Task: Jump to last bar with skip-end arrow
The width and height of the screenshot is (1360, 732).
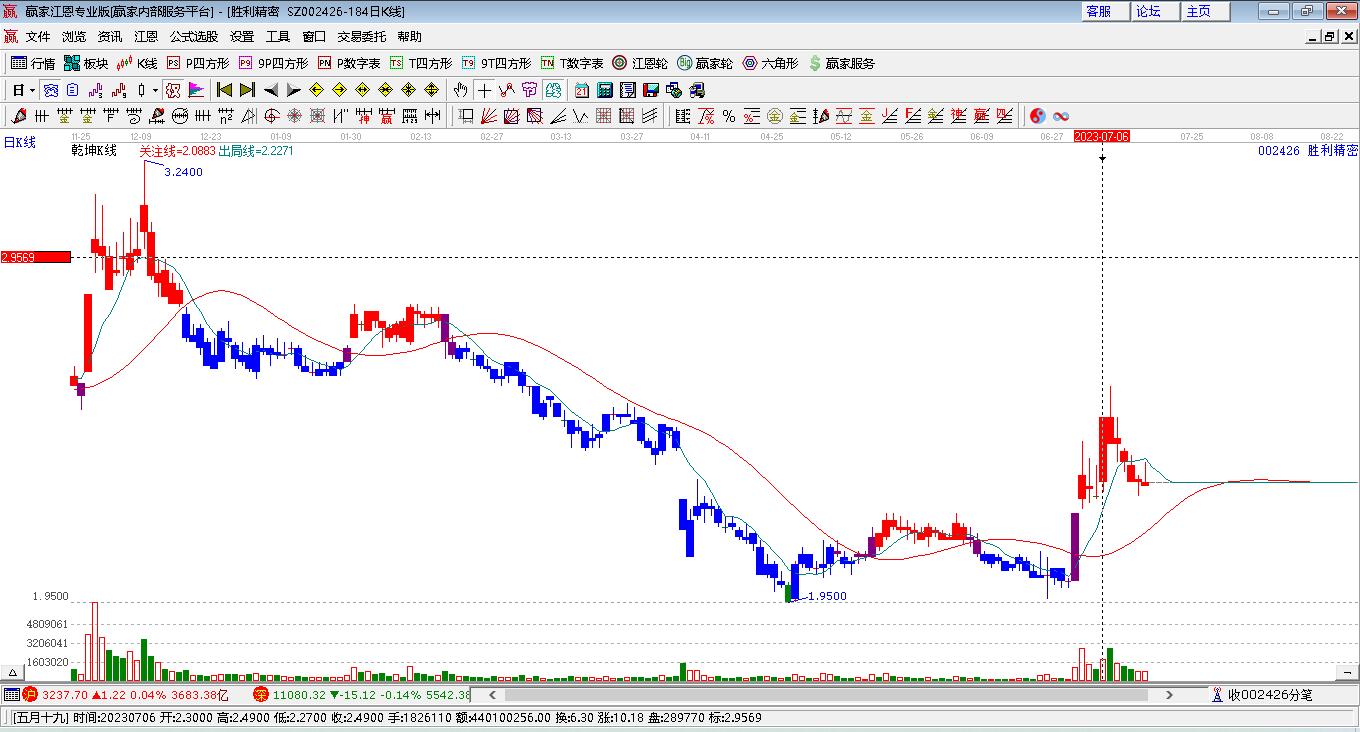Action: (247, 90)
